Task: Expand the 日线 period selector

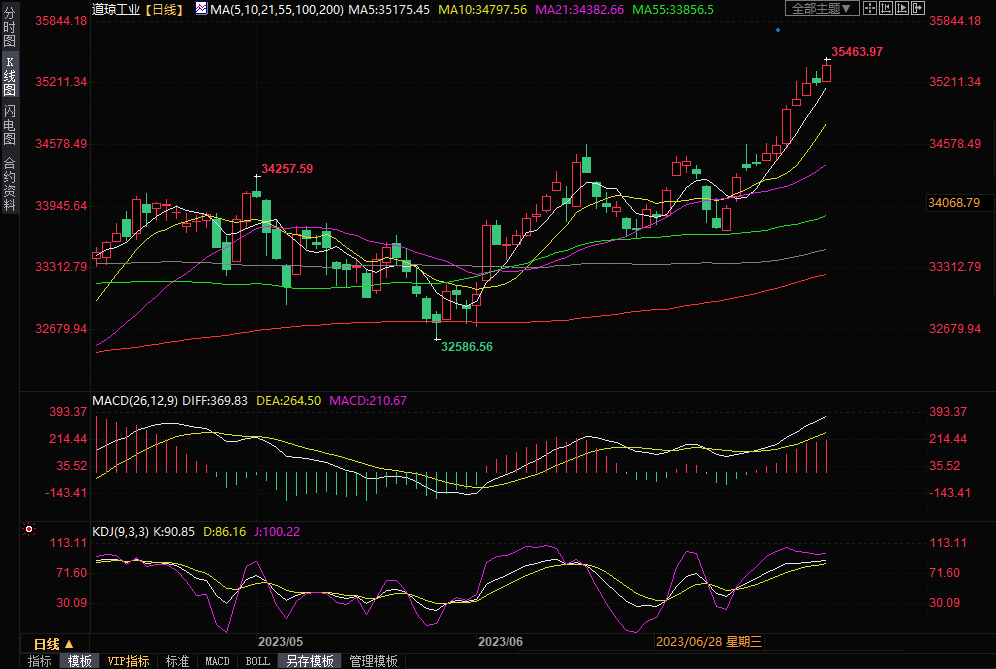Action: pyautogui.click(x=53, y=644)
